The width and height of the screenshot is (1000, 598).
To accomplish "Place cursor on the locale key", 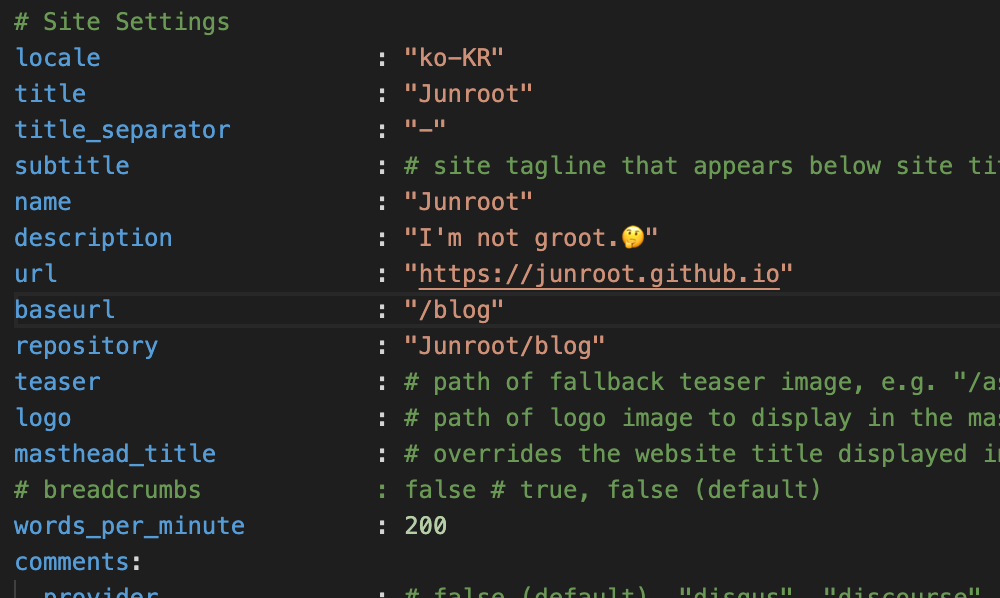I will 57,57.
